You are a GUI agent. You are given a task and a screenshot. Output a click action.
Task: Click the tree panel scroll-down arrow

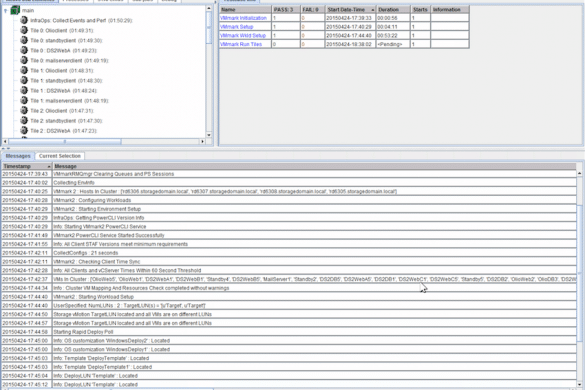tap(209, 135)
